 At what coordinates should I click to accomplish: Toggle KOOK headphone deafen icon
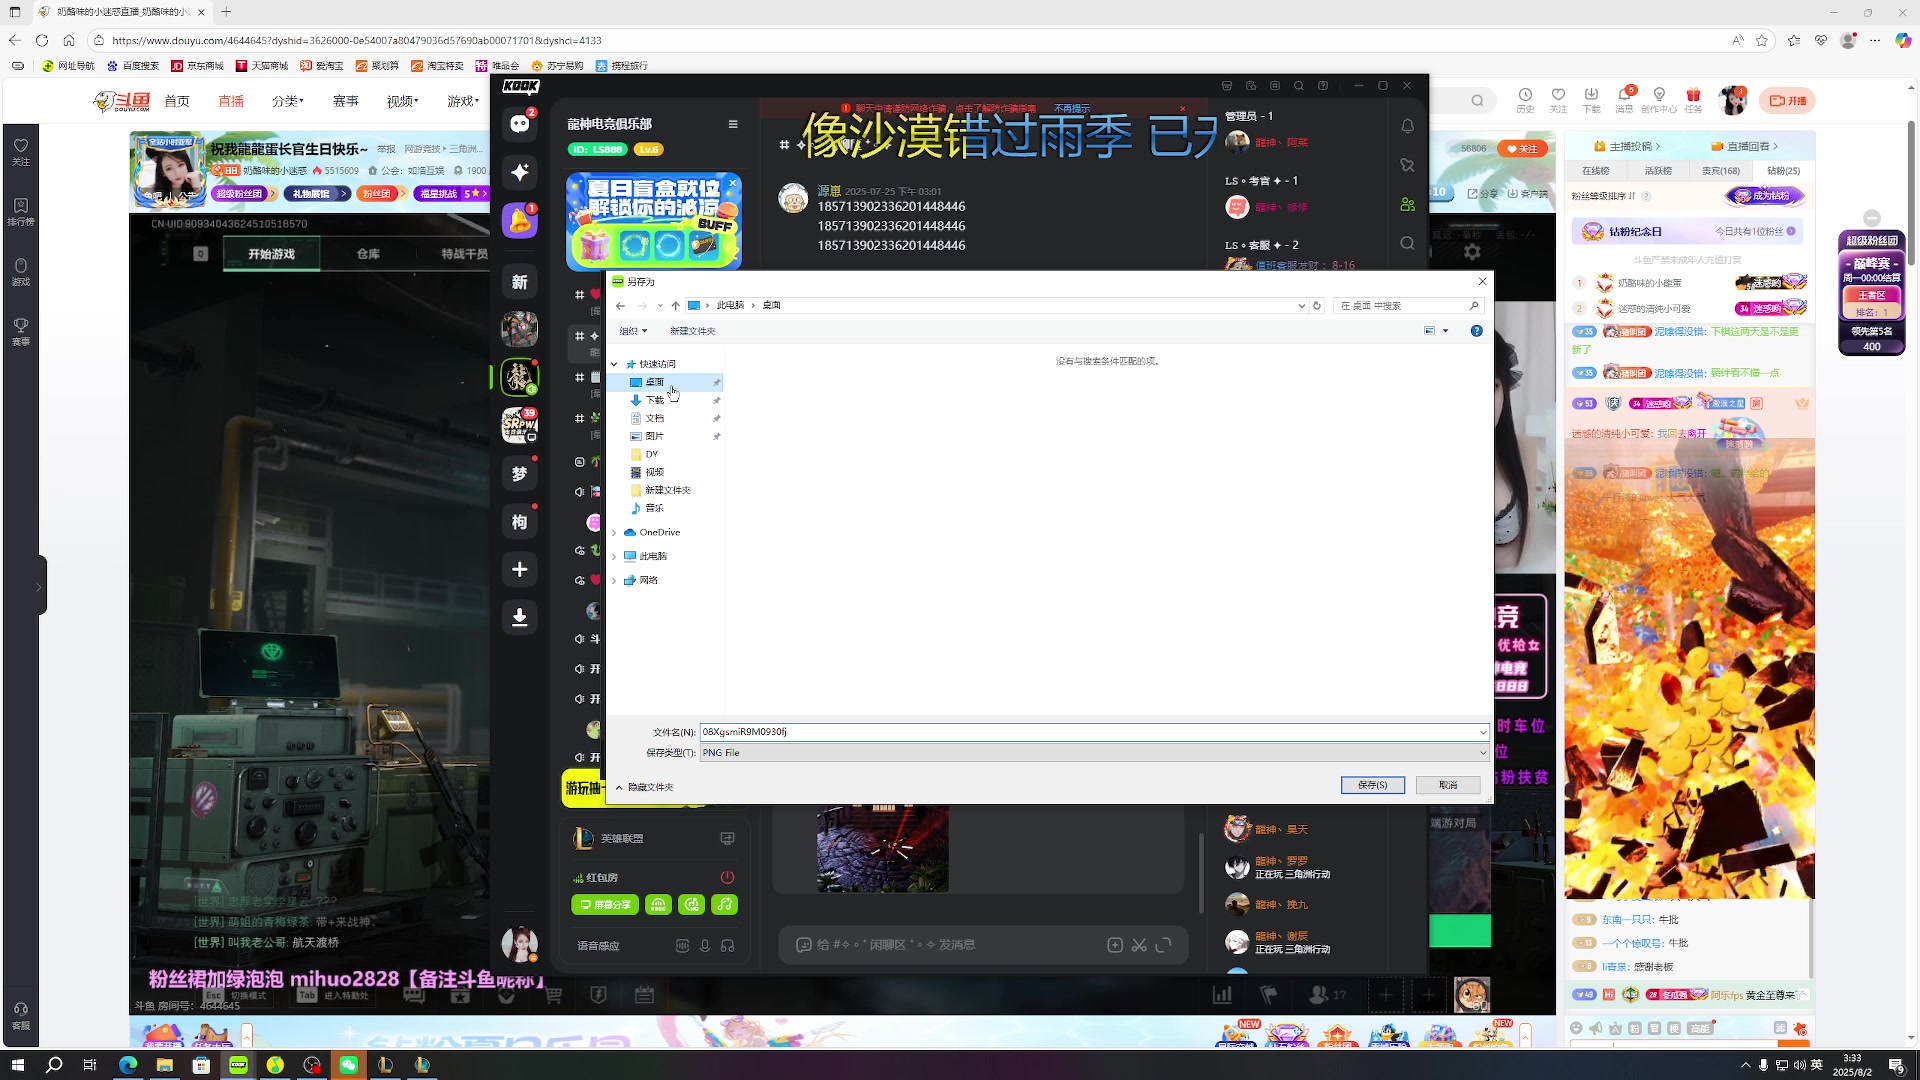tap(728, 946)
